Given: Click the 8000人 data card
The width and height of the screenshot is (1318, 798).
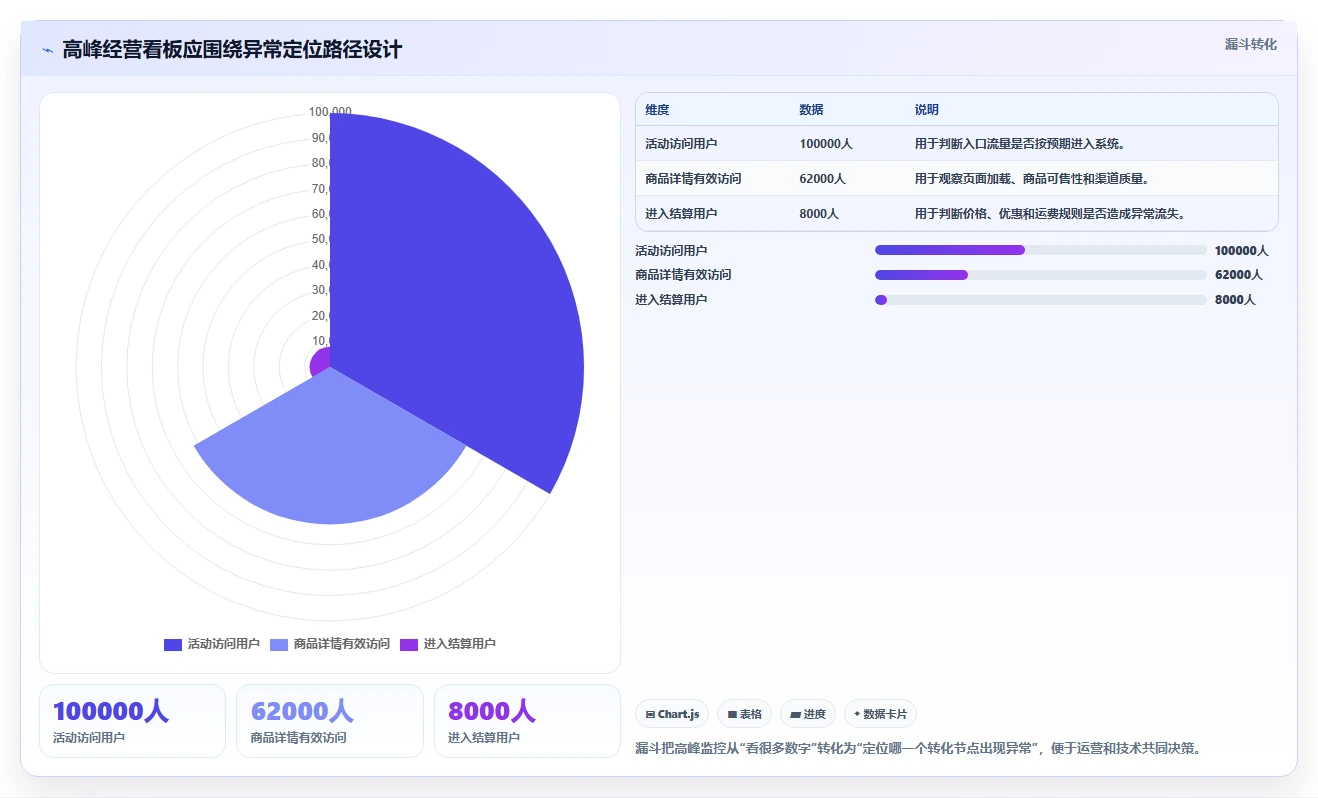Looking at the screenshot, I should (x=527, y=721).
